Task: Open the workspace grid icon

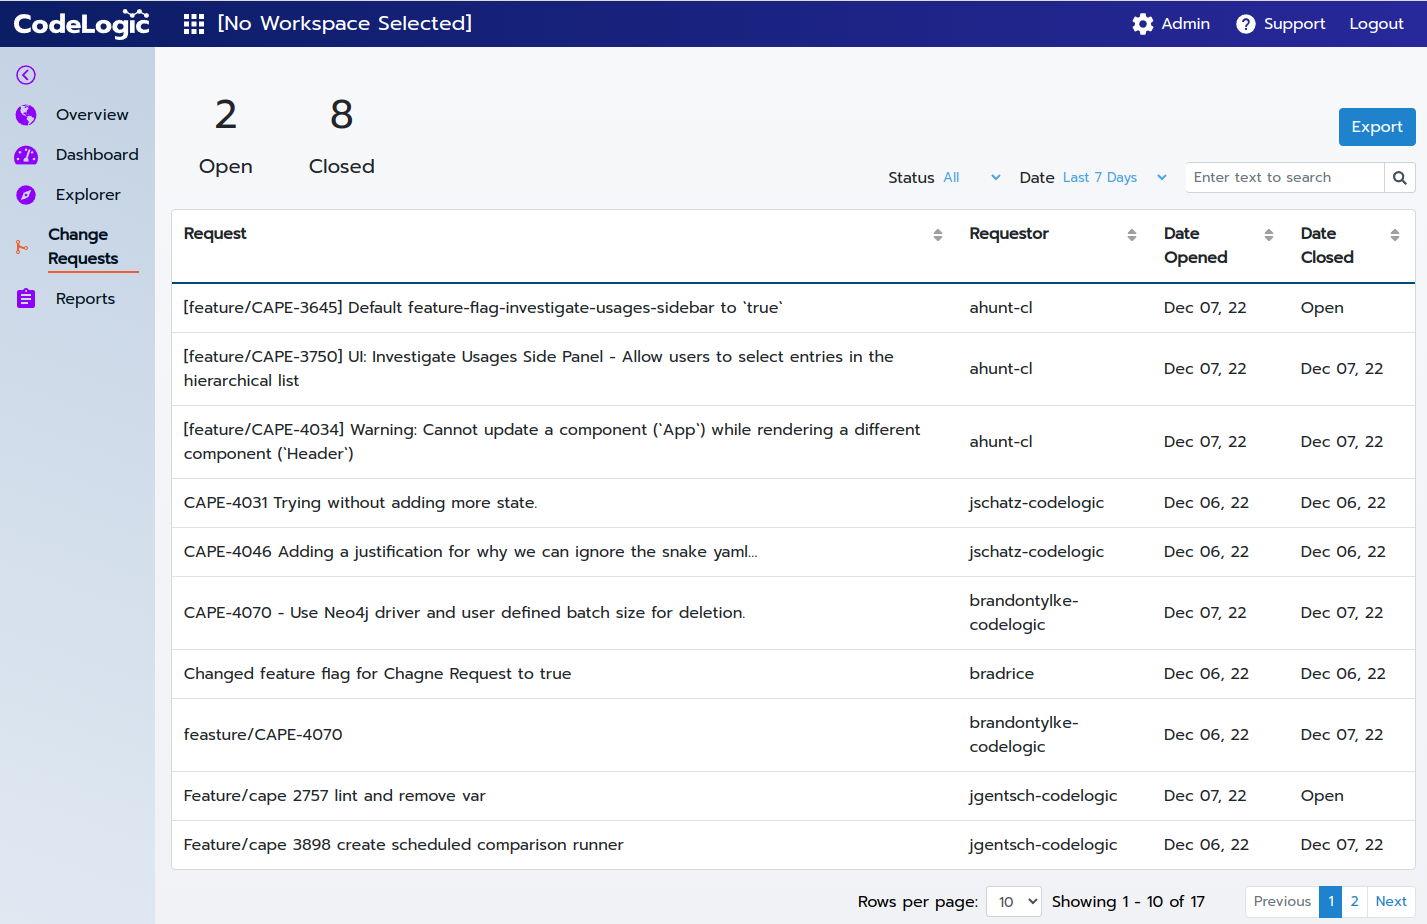Action: (194, 24)
